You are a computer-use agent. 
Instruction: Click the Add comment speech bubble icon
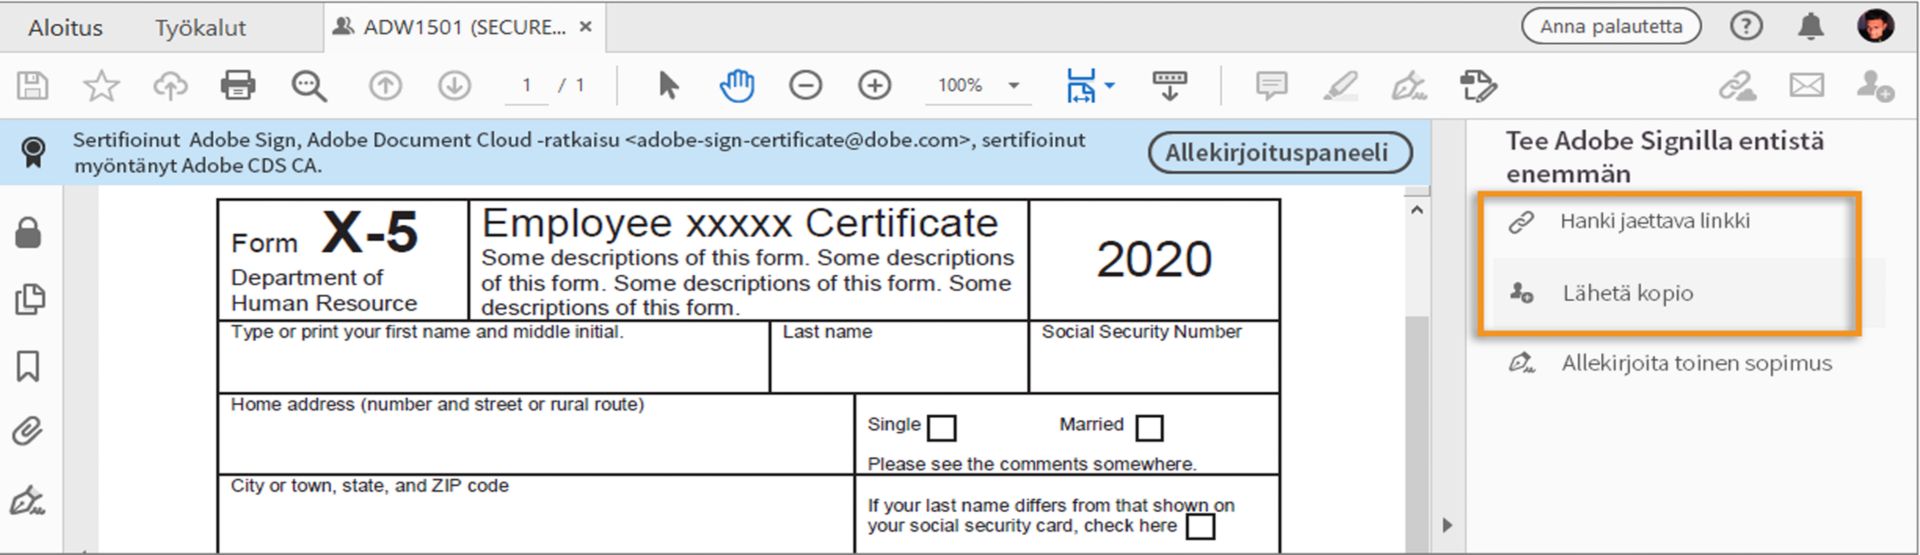[1271, 85]
